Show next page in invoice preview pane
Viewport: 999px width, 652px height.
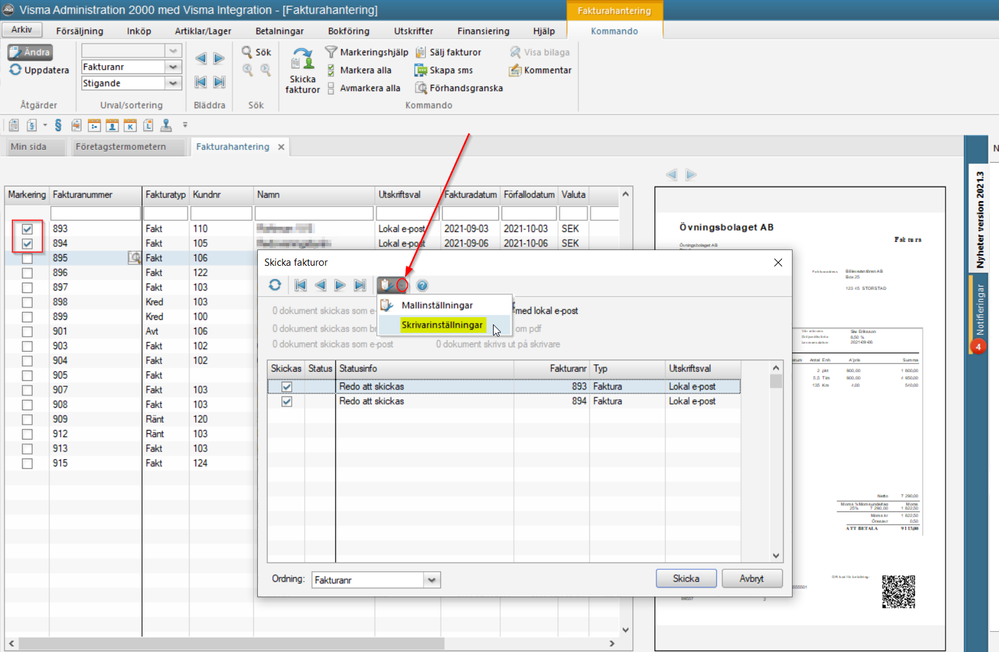coord(691,174)
